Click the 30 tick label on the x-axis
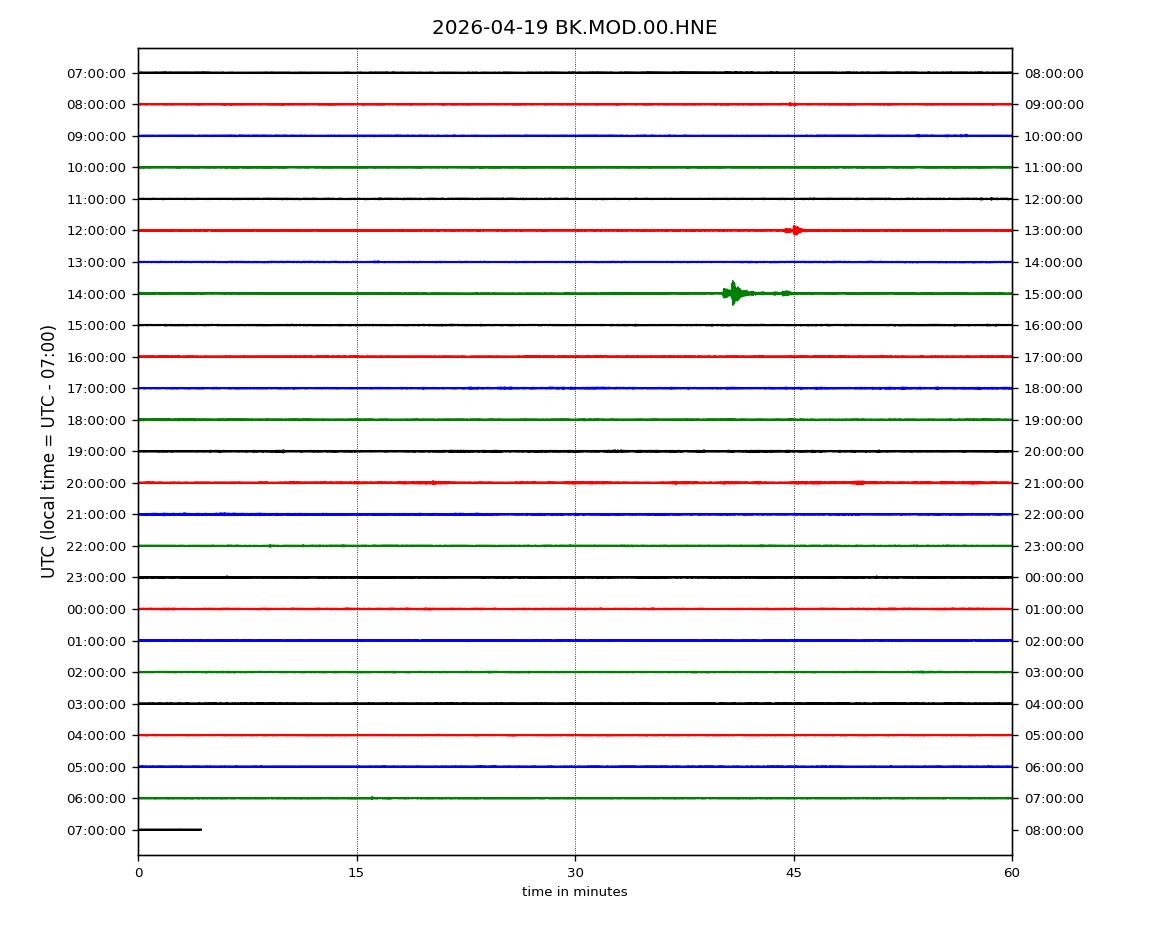This screenshot has height=950, width=1150. pos(575,873)
